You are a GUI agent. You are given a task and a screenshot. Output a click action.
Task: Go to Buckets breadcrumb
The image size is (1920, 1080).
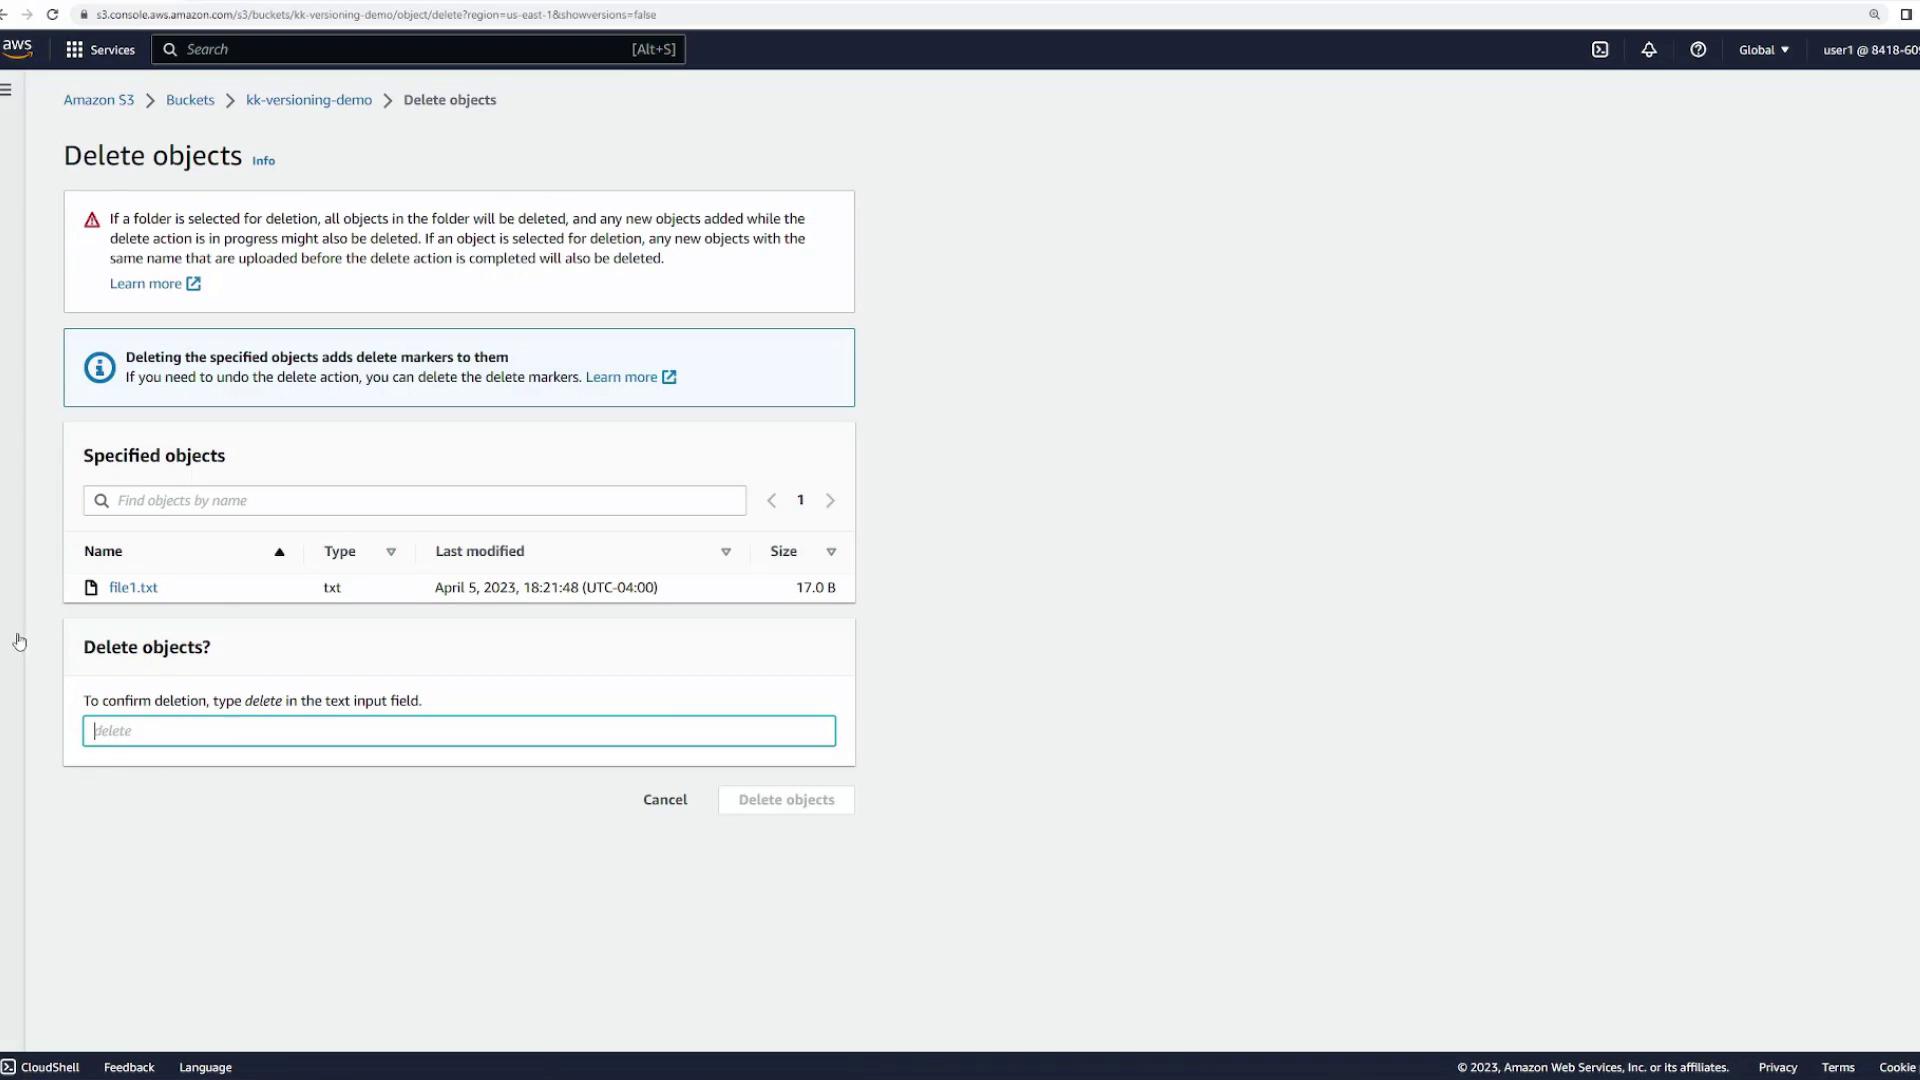190,100
